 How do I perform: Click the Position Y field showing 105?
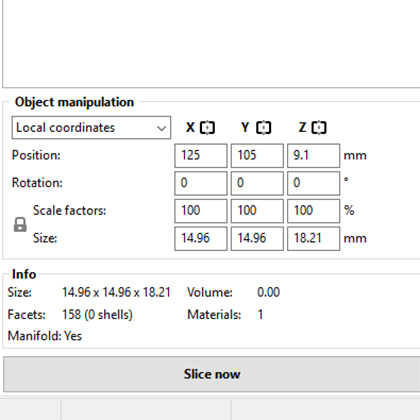click(257, 156)
